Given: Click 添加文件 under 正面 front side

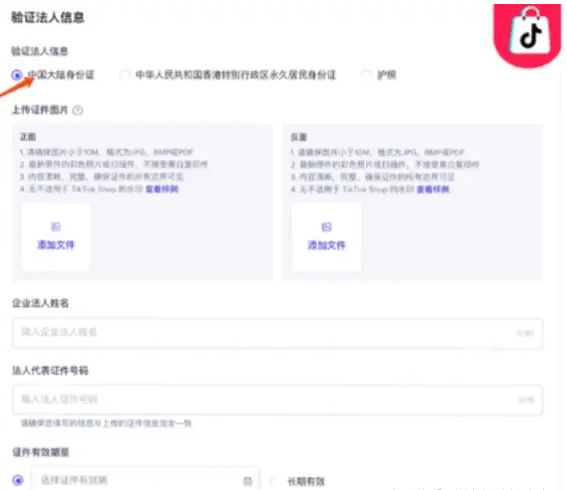Looking at the screenshot, I should (x=56, y=245).
